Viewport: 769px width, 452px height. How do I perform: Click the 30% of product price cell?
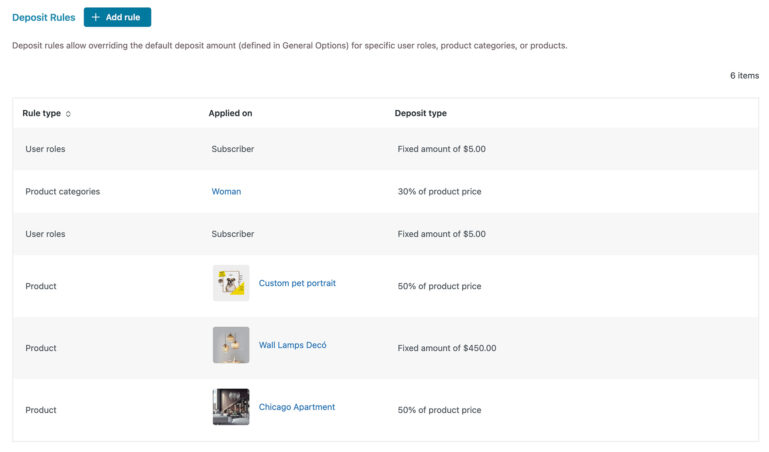click(x=439, y=192)
